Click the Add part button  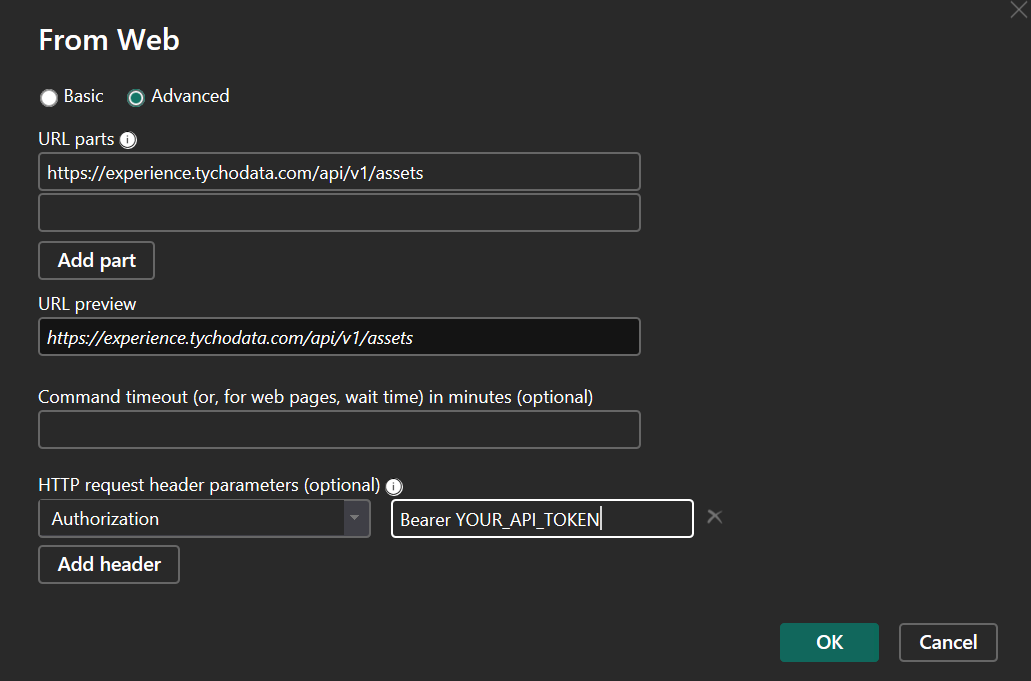pyautogui.click(x=96, y=260)
